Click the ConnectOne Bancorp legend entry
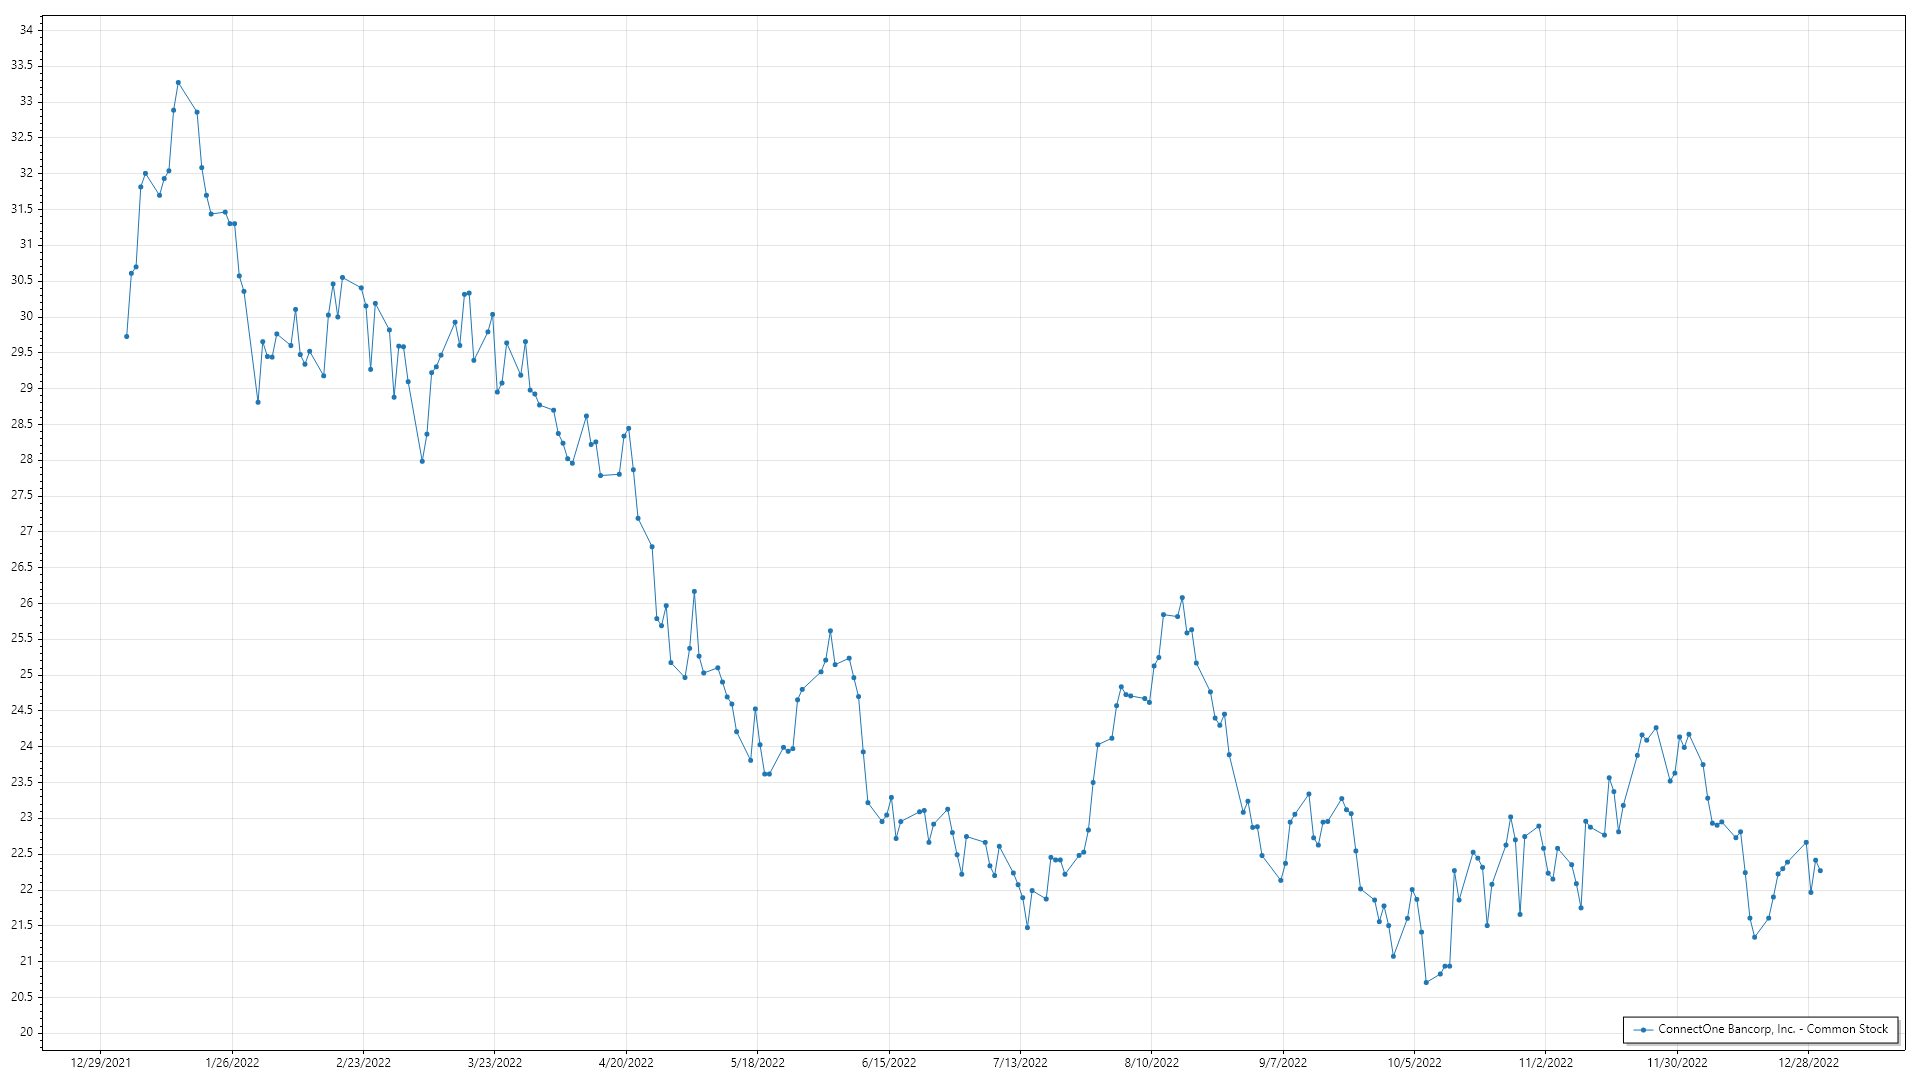The height and width of the screenshot is (1080, 1920). (1772, 1029)
